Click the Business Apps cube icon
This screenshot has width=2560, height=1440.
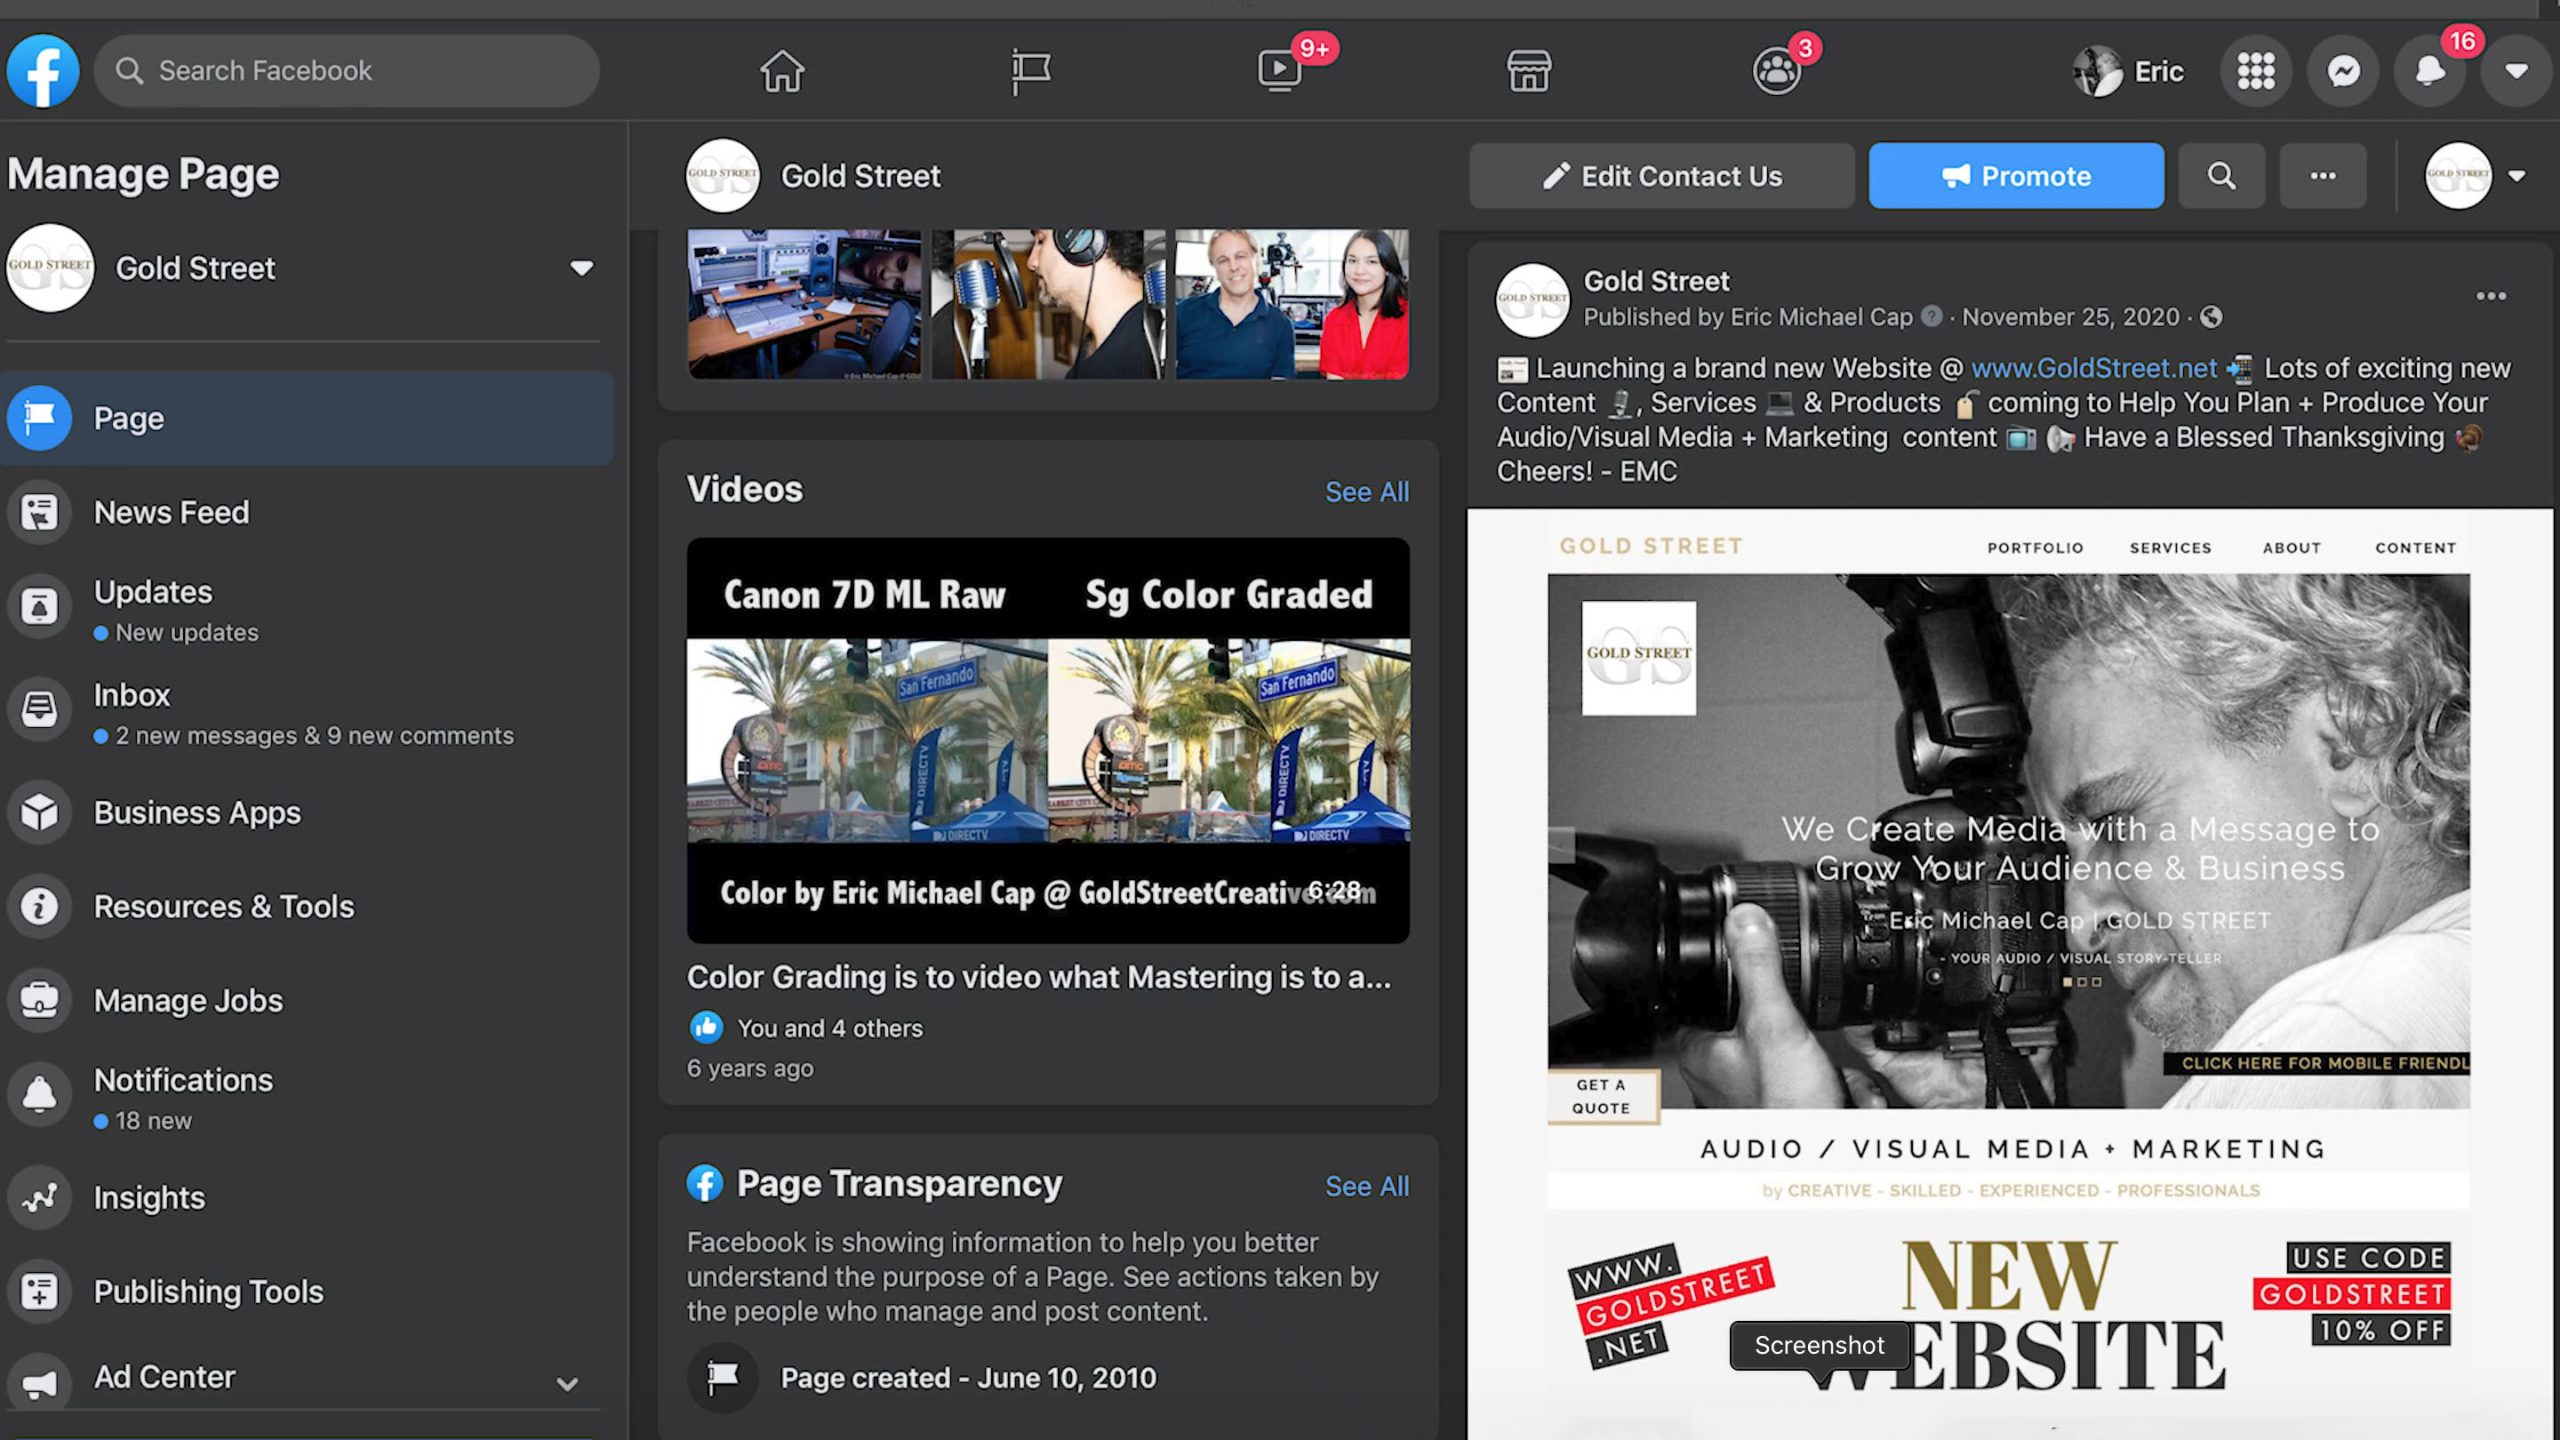click(x=39, y=812)
